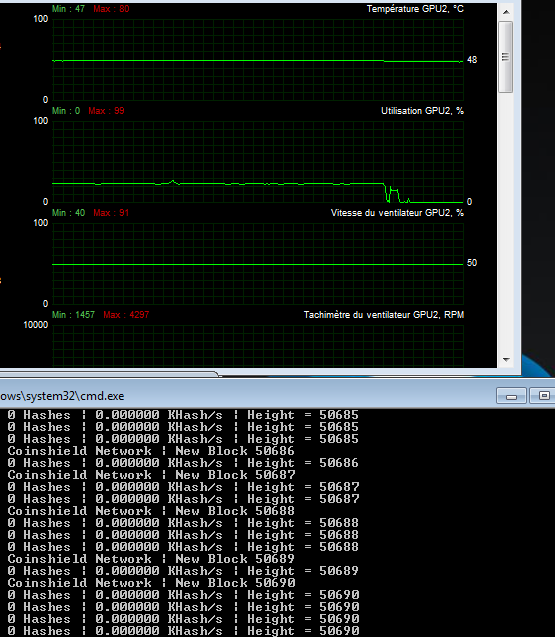Click the current fan speed value 50
This screenshot has height=637, width=555.
(x=472, y=263)
